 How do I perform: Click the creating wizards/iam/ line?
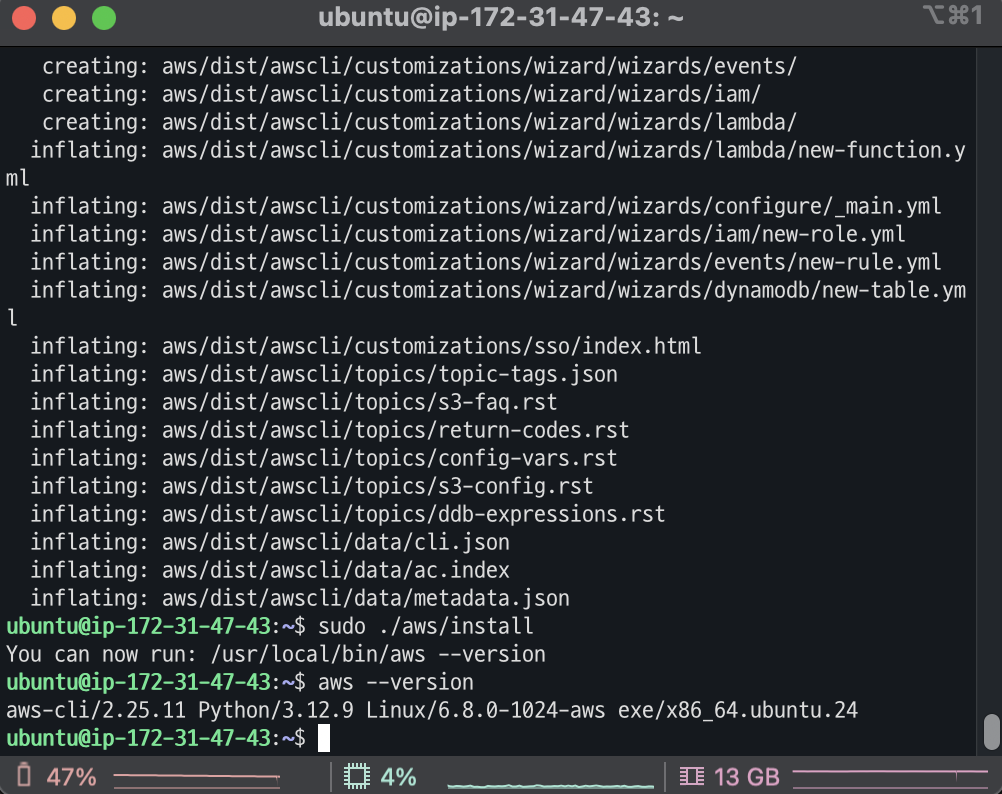(x=402, y=94)
